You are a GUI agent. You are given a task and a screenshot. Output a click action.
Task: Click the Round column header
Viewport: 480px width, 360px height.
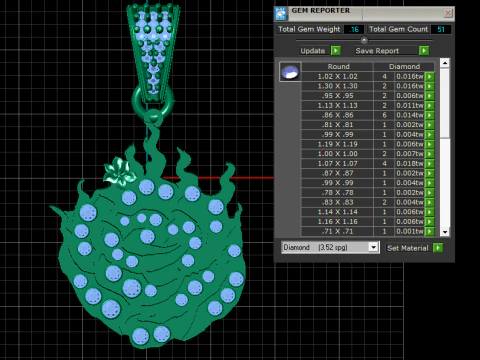[338, 66]
